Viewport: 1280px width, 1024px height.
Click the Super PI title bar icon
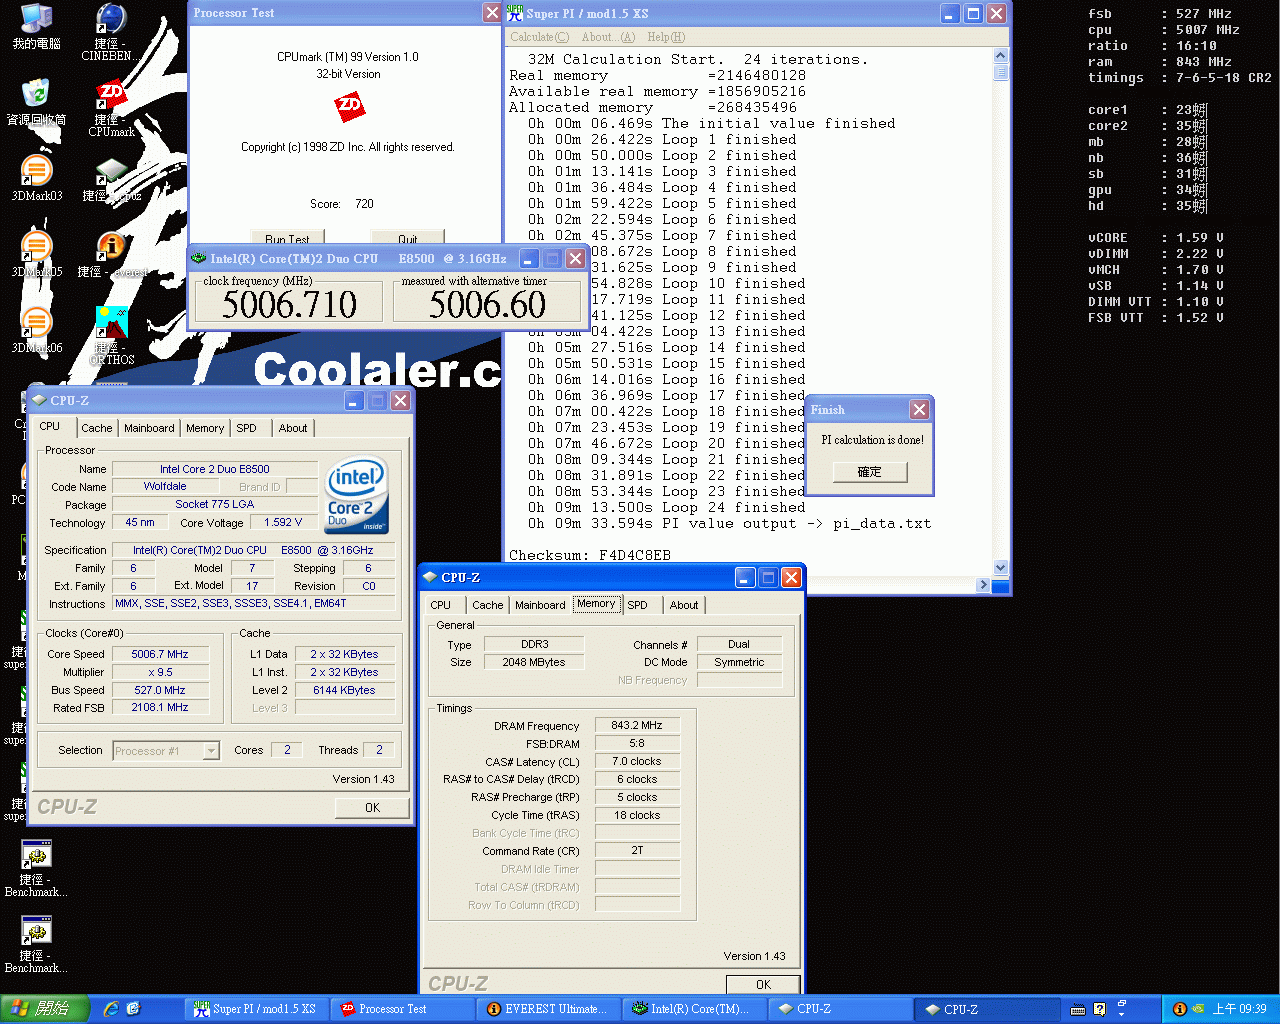coord(515,13)
